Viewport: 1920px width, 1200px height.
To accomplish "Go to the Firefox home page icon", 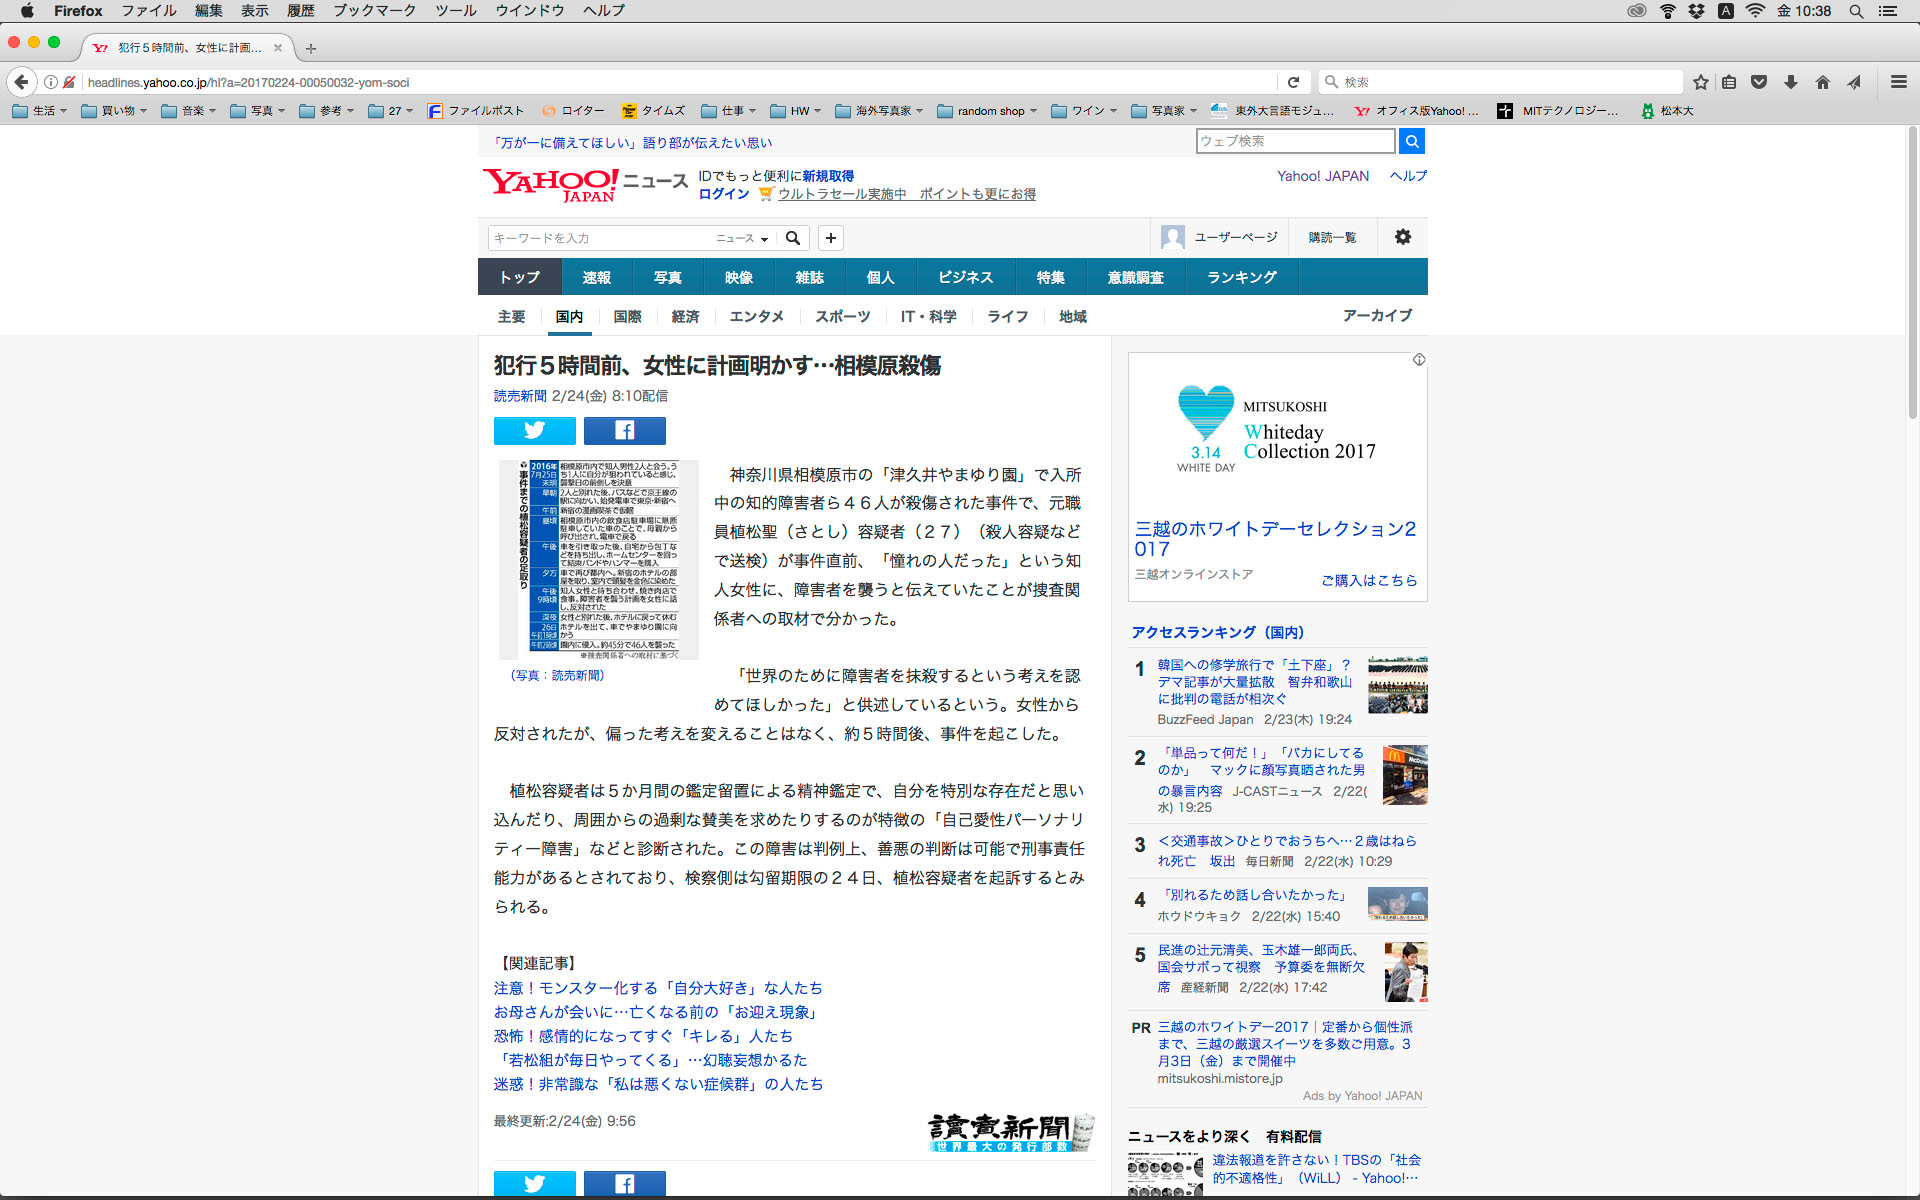I will click(1823, 82).
